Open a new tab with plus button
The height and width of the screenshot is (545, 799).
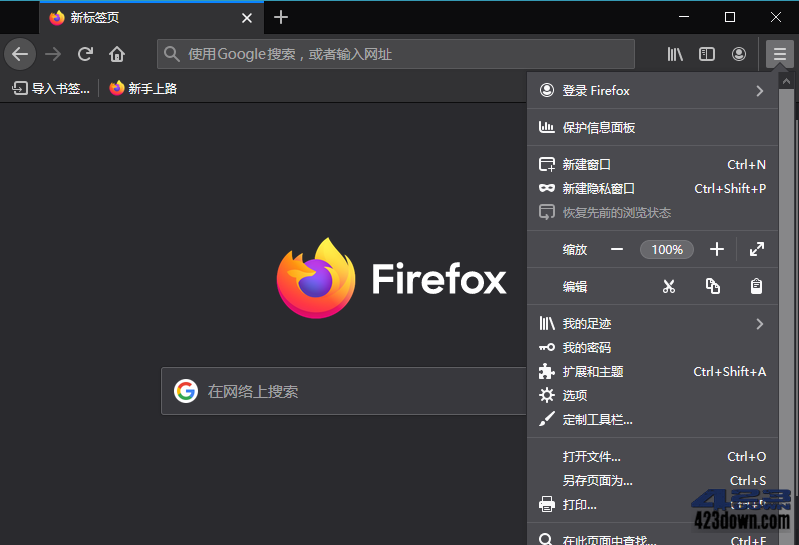click(281, 17)
